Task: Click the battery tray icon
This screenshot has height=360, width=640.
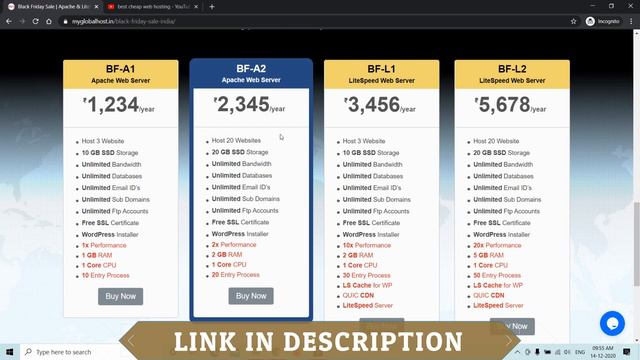Action: coord(547,352)
